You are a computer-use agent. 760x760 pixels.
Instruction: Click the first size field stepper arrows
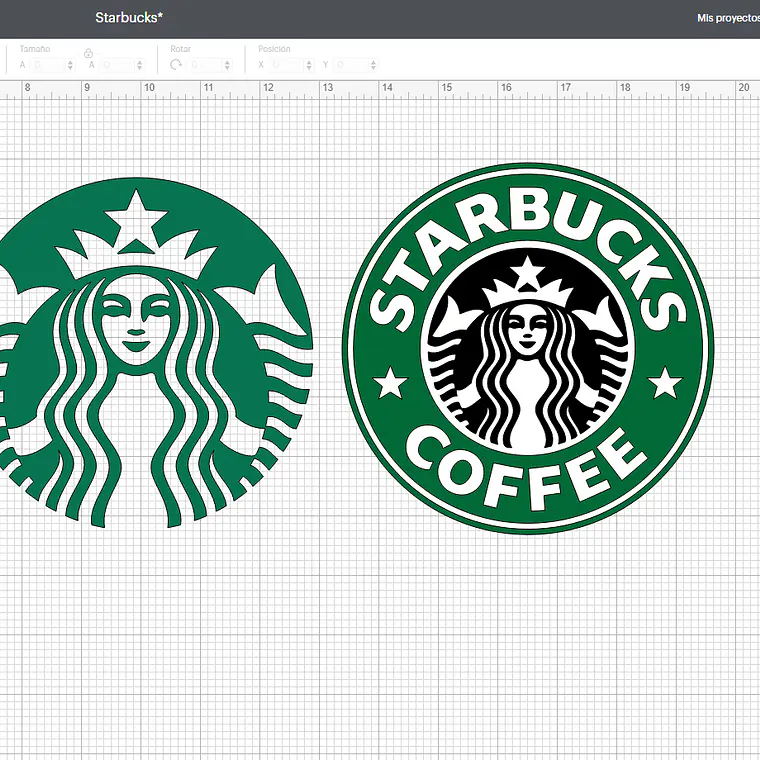click(70, 65)
